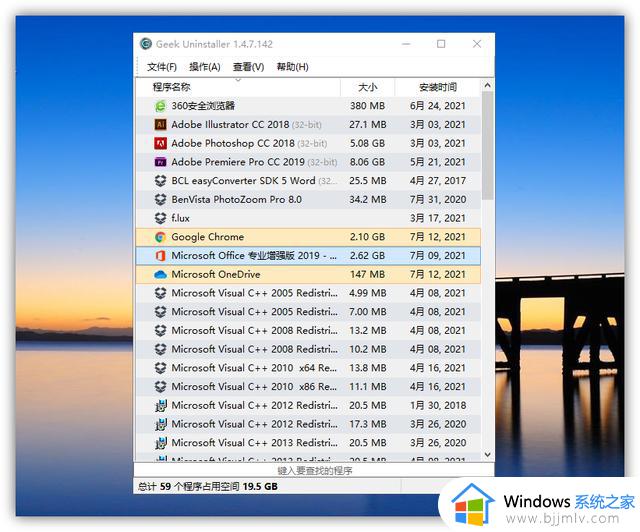Click the icon of the 13.2 MB Visual C++ 2008 row
640x532 pixels.
(x=160, y=331)
